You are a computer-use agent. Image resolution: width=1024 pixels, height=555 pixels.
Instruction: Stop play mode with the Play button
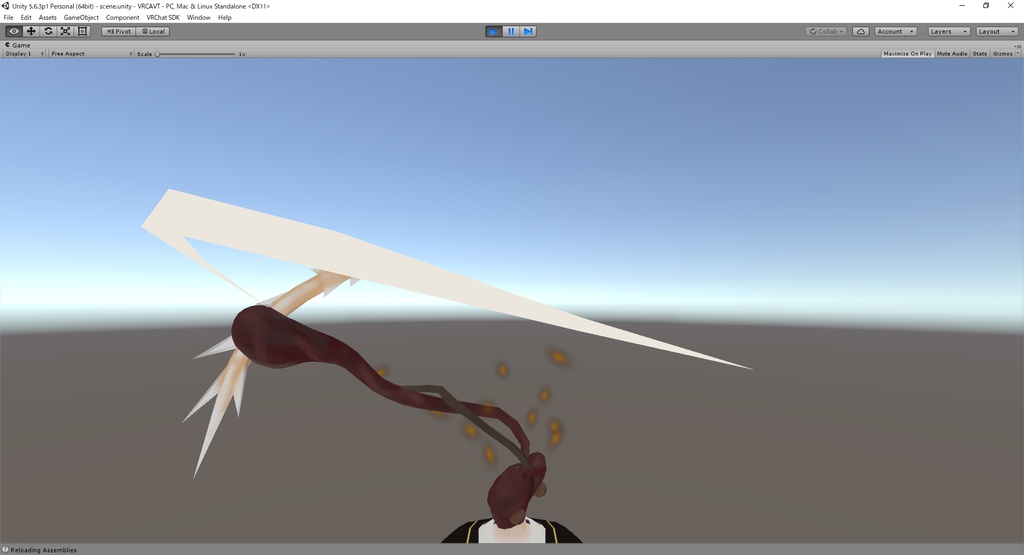pos(494,31)
